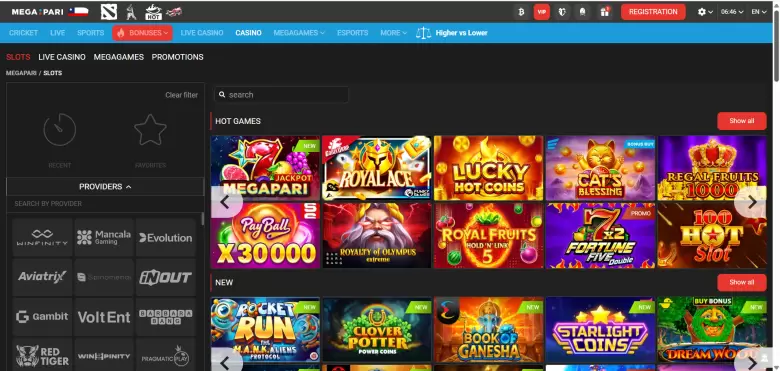Viewport: 780px width, 371px height.
Task: Select the VoltEnt provider
Action: coord(104,317)
